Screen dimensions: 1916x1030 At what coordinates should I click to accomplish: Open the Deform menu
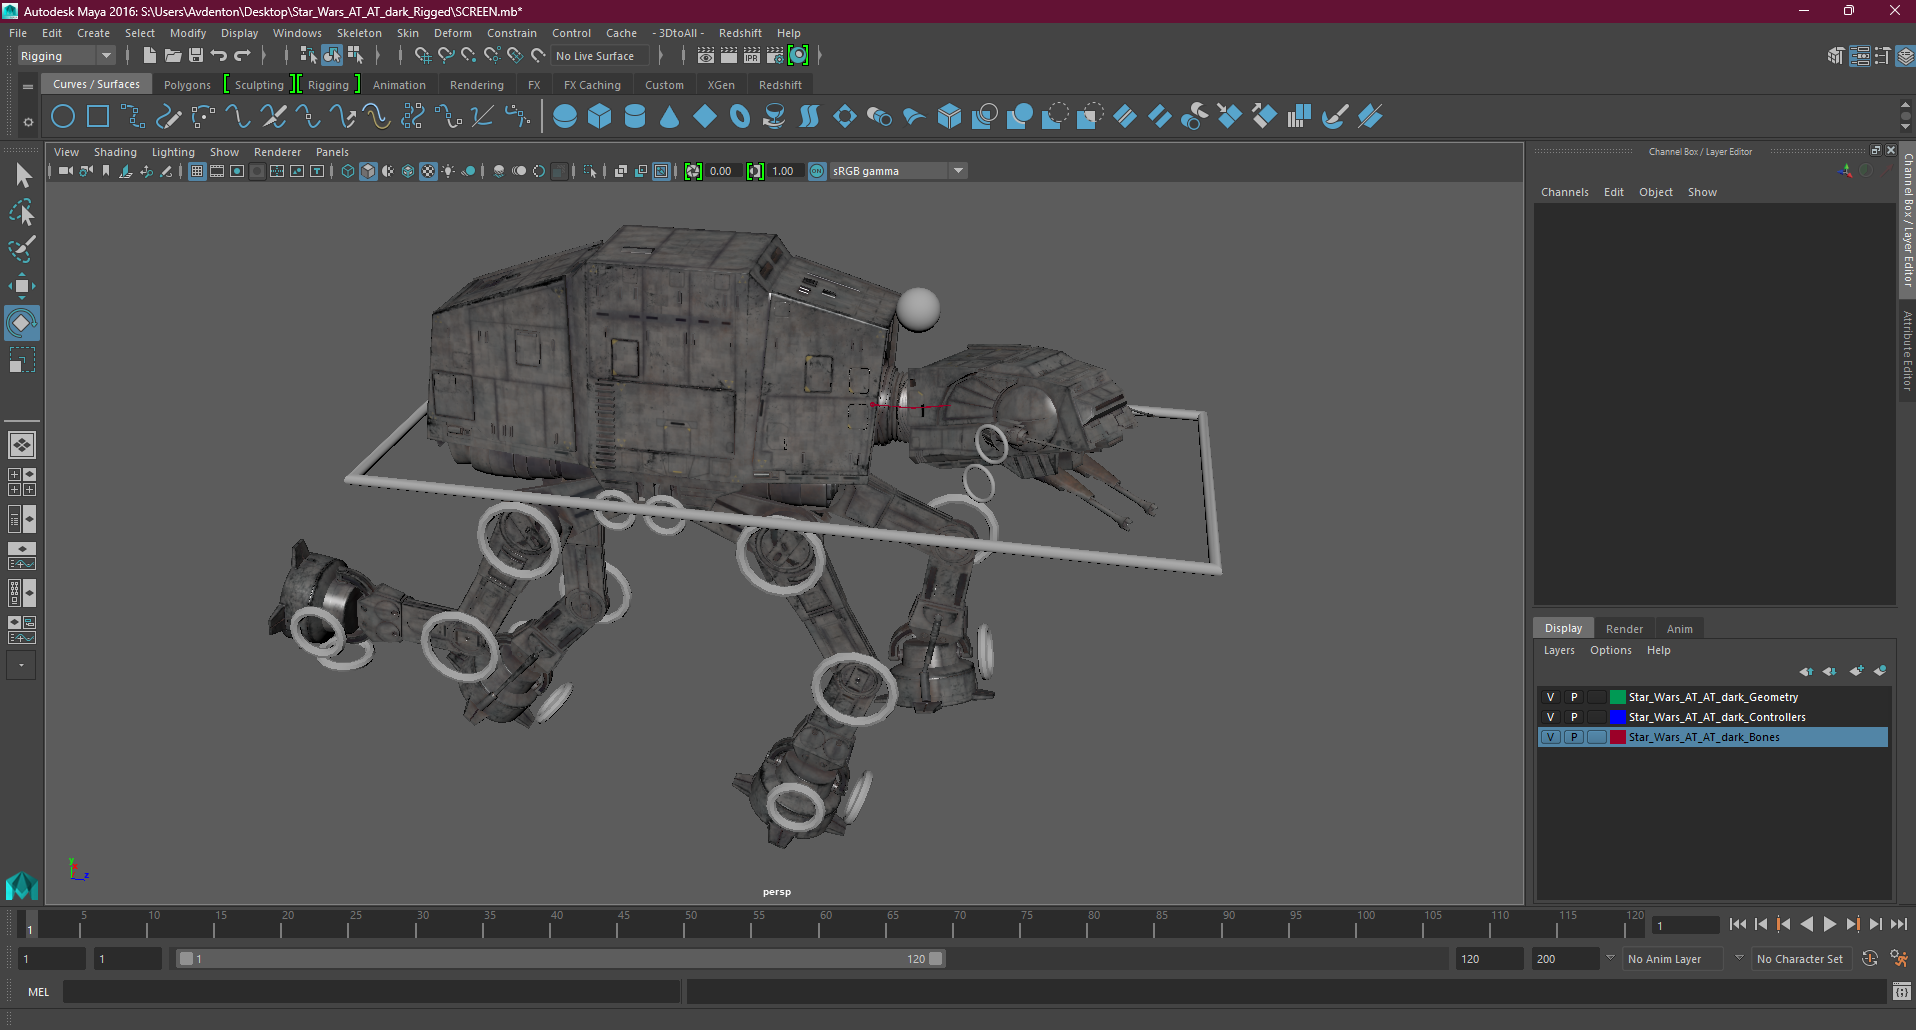(x=452, y=33)
